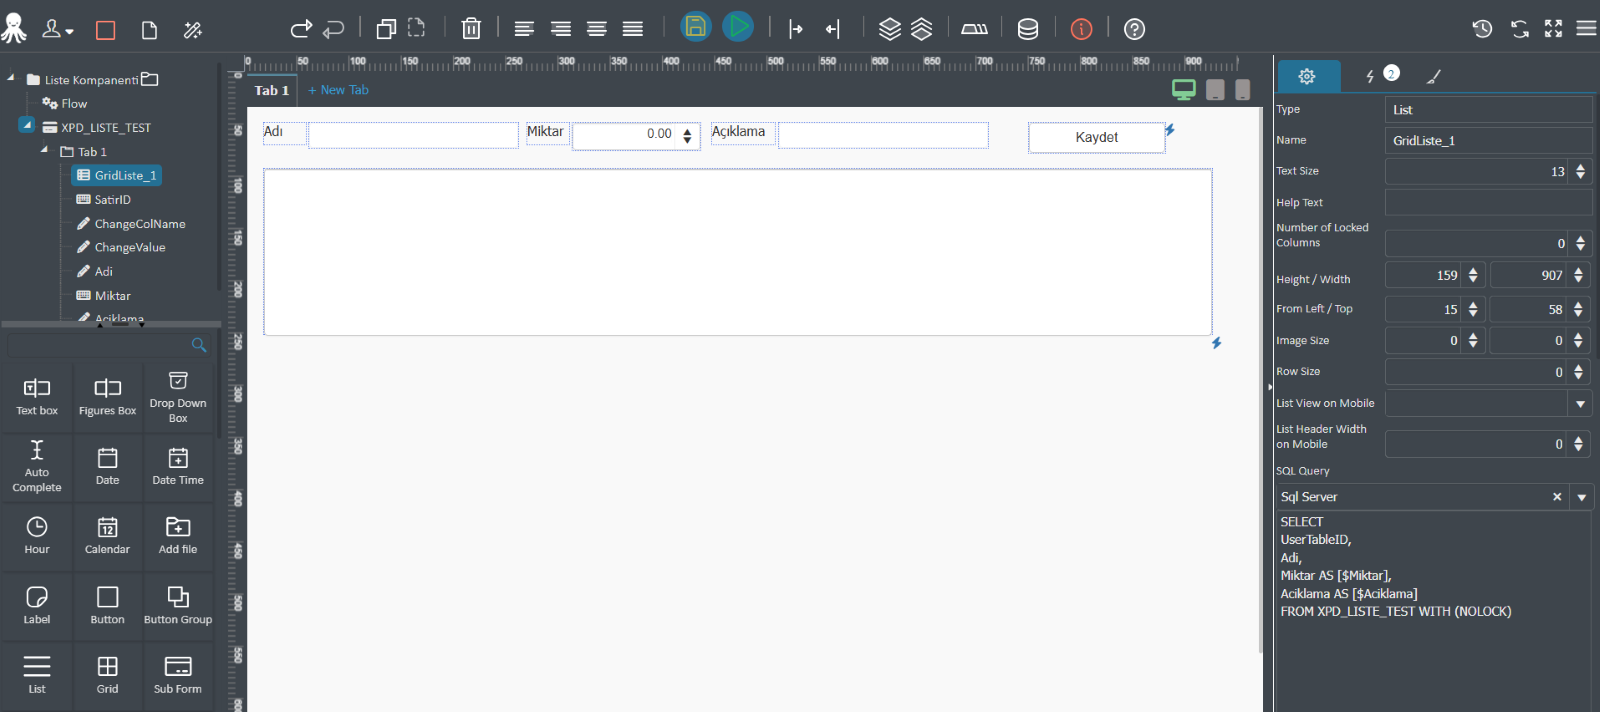
Task: Click + New Tab link
Action: point(338,90)
